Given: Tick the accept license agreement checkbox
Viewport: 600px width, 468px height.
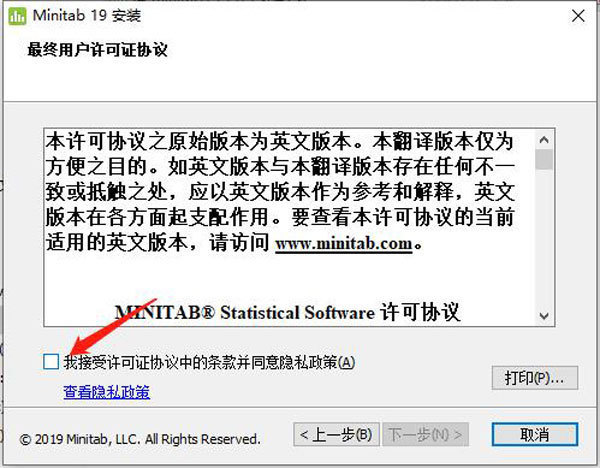Looking at the screenshot, I should coord(51,362).
